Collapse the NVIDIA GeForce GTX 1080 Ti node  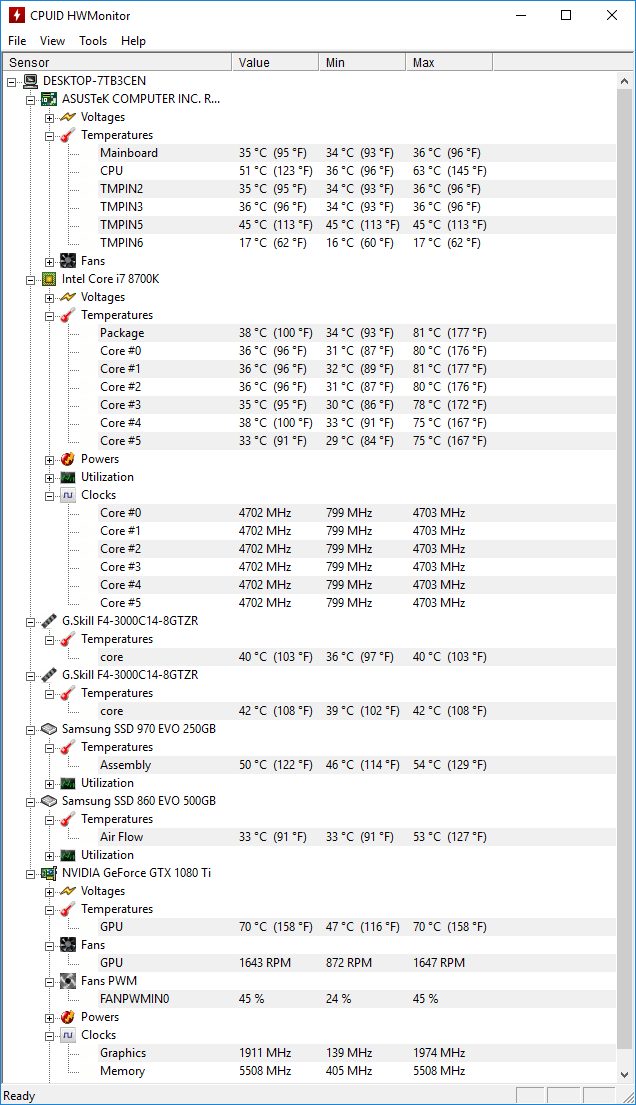pos(31,874)
